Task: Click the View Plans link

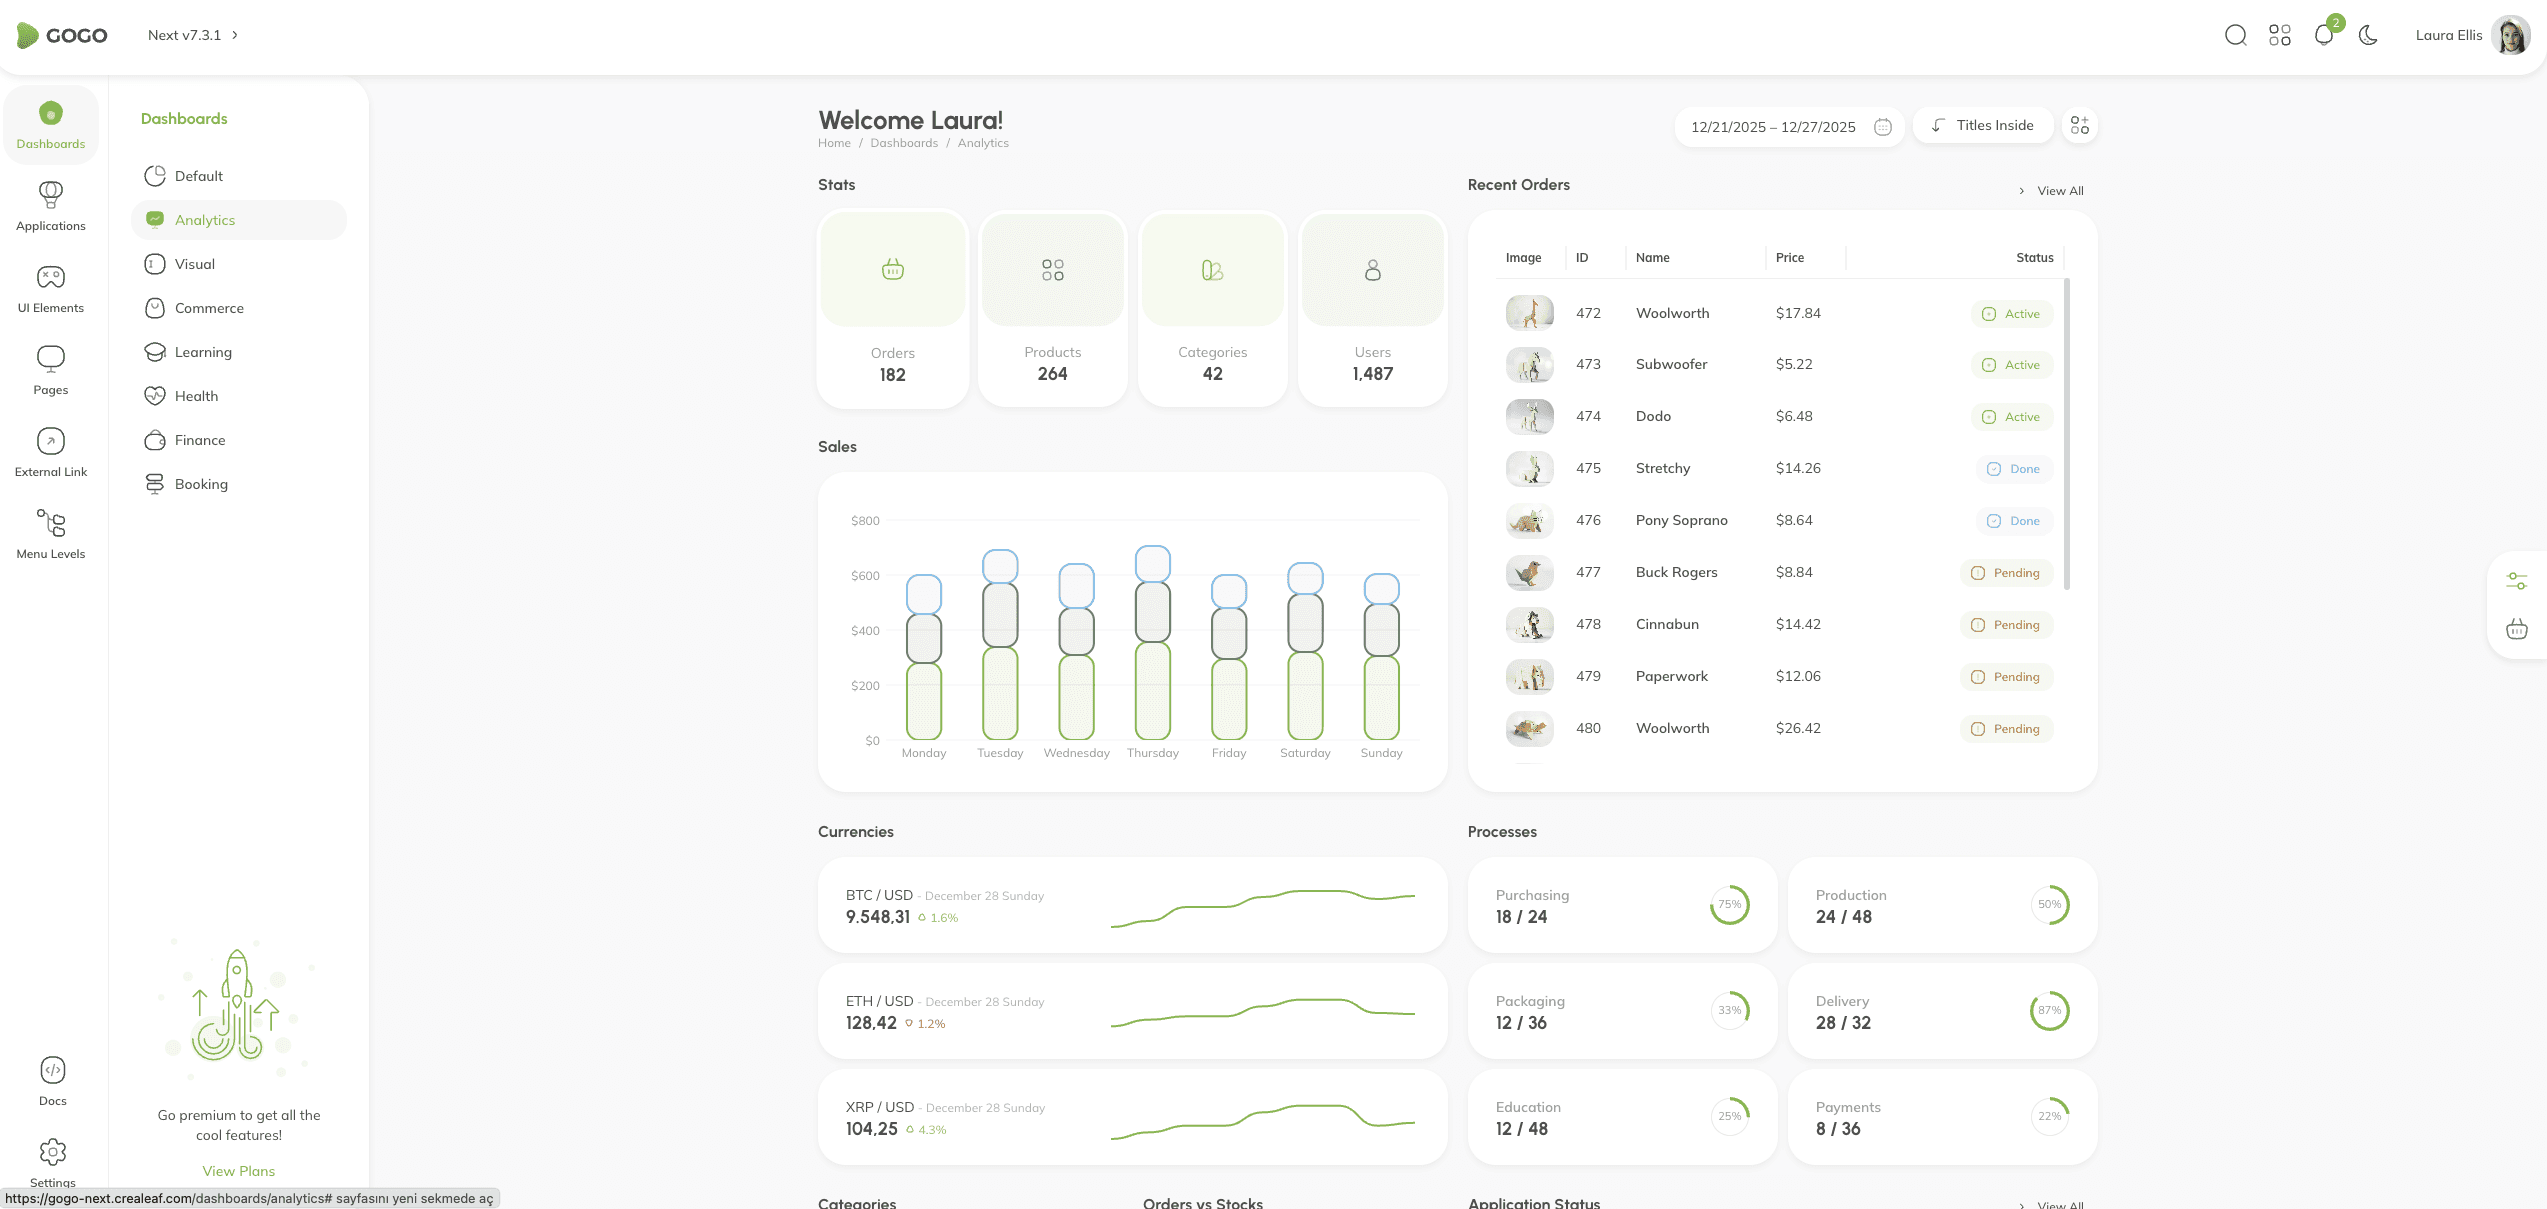Action: point(238,1171)
